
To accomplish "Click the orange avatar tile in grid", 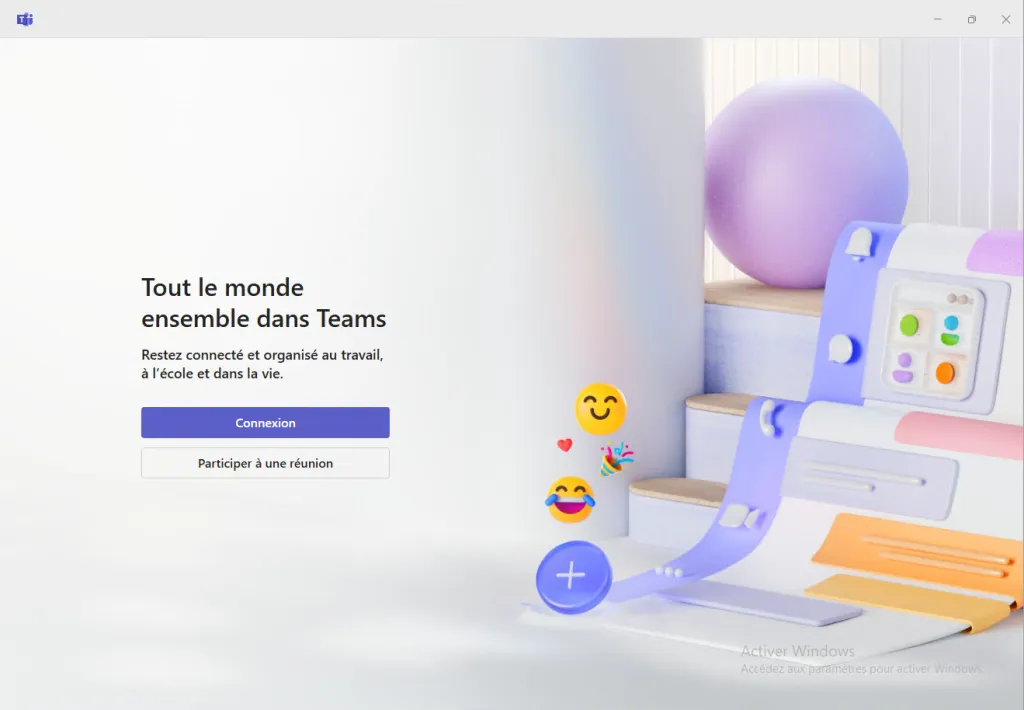I will click(x=946, y=373).
